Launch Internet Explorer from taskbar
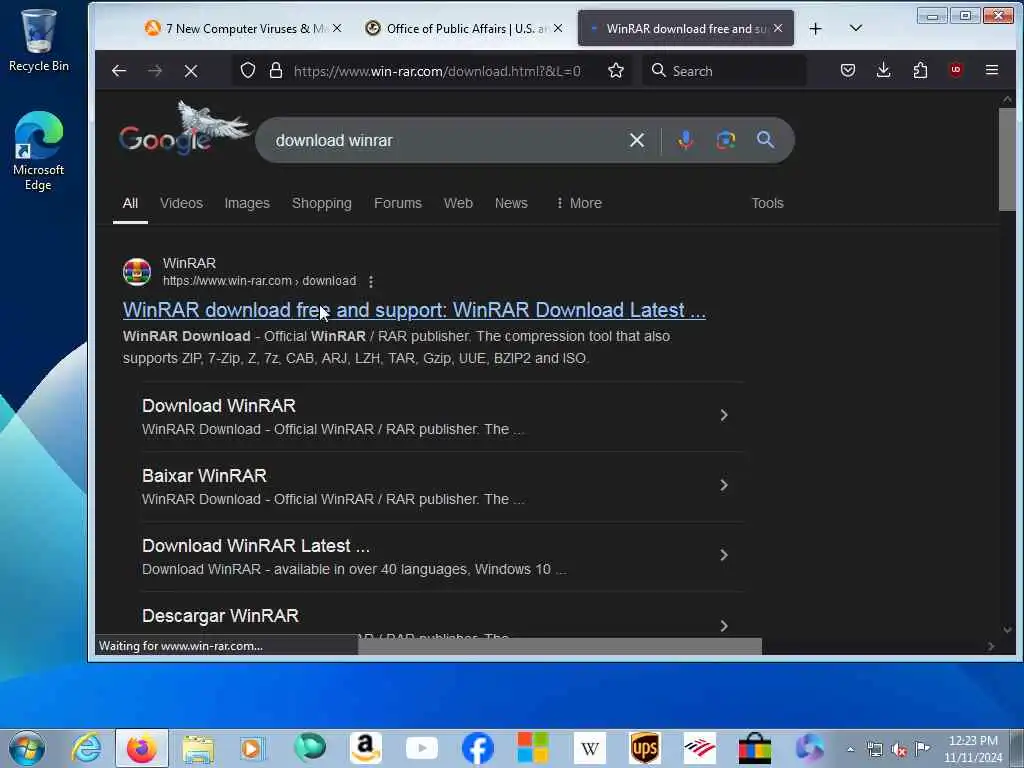The image size is (1024, 768). point(86,748)
